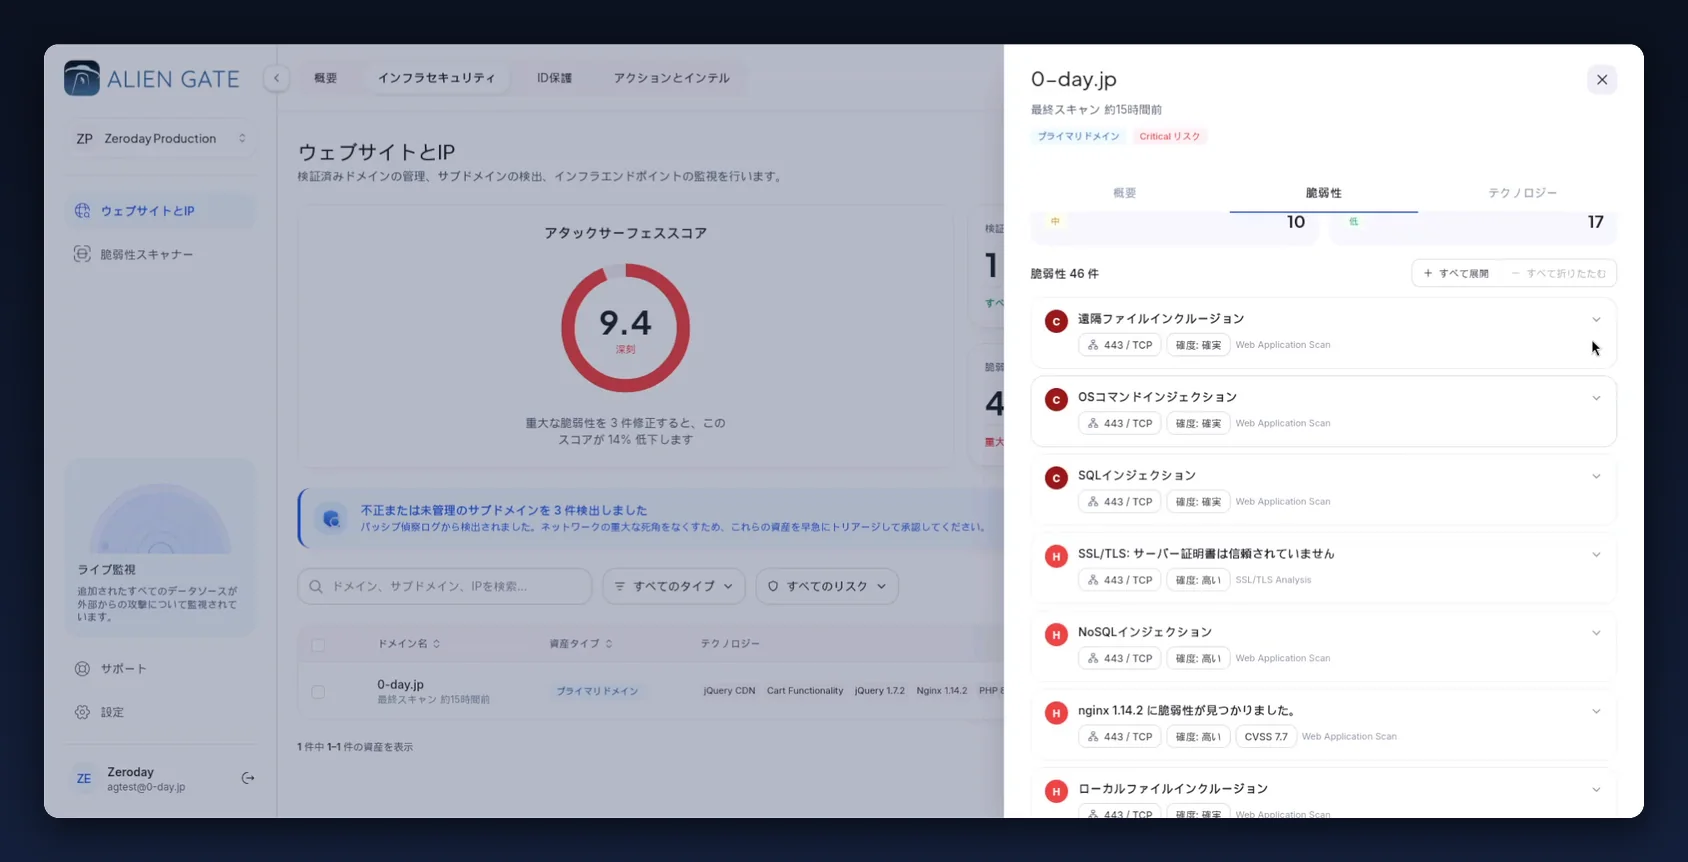Click the すべて展開 button
This screenshot has width=1688, height=862.
coord(1456,273)
